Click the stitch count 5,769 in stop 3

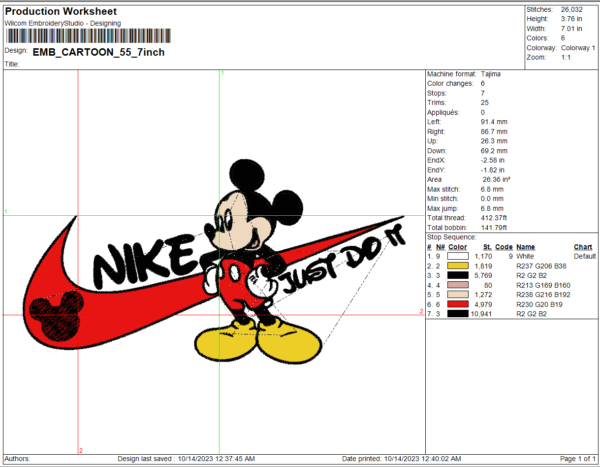[x=483, y=275]
